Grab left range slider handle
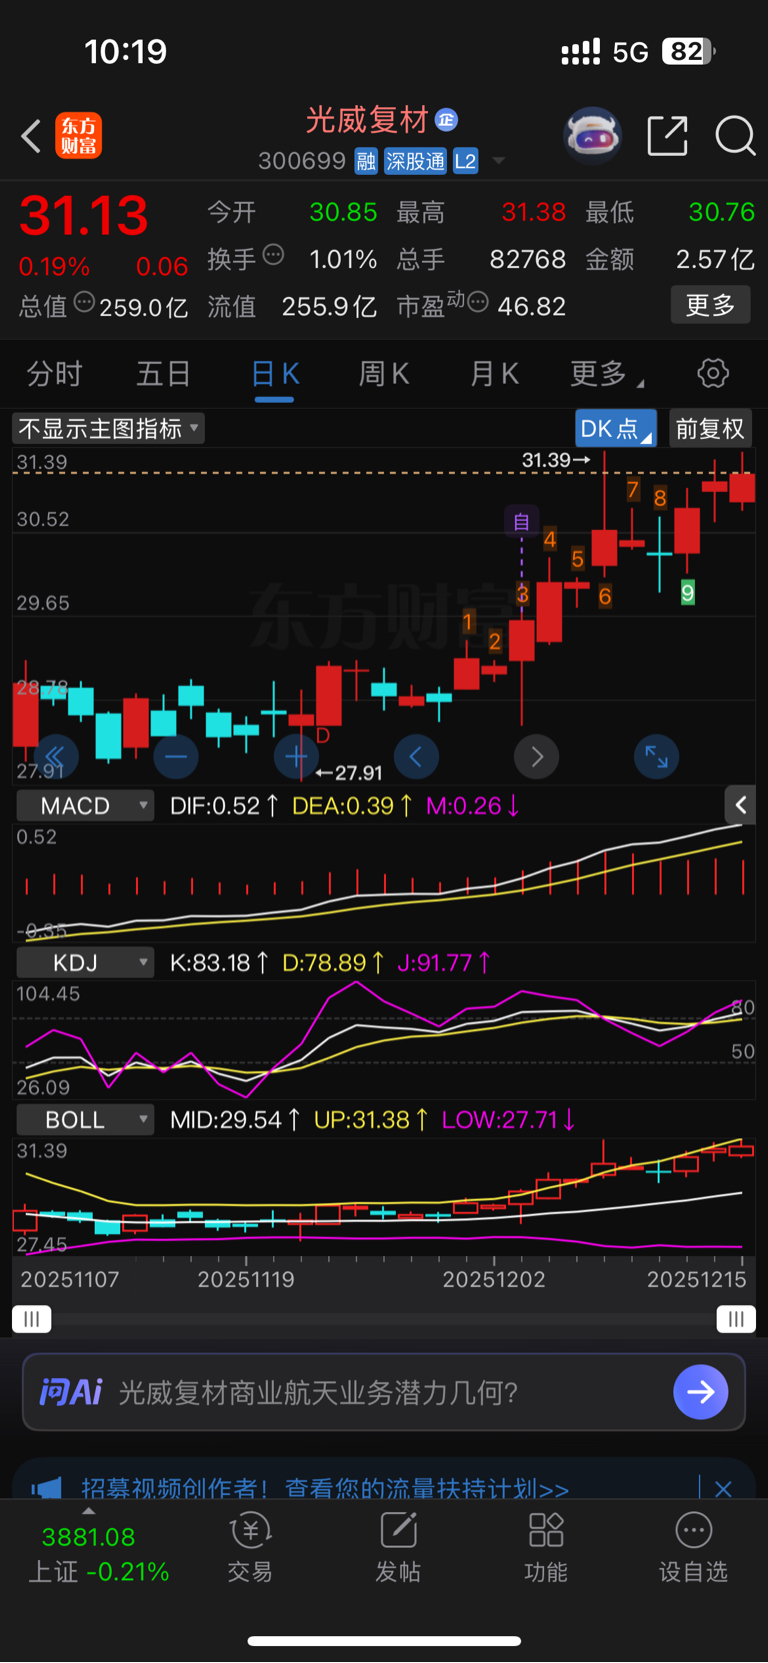 (32, 1319)
